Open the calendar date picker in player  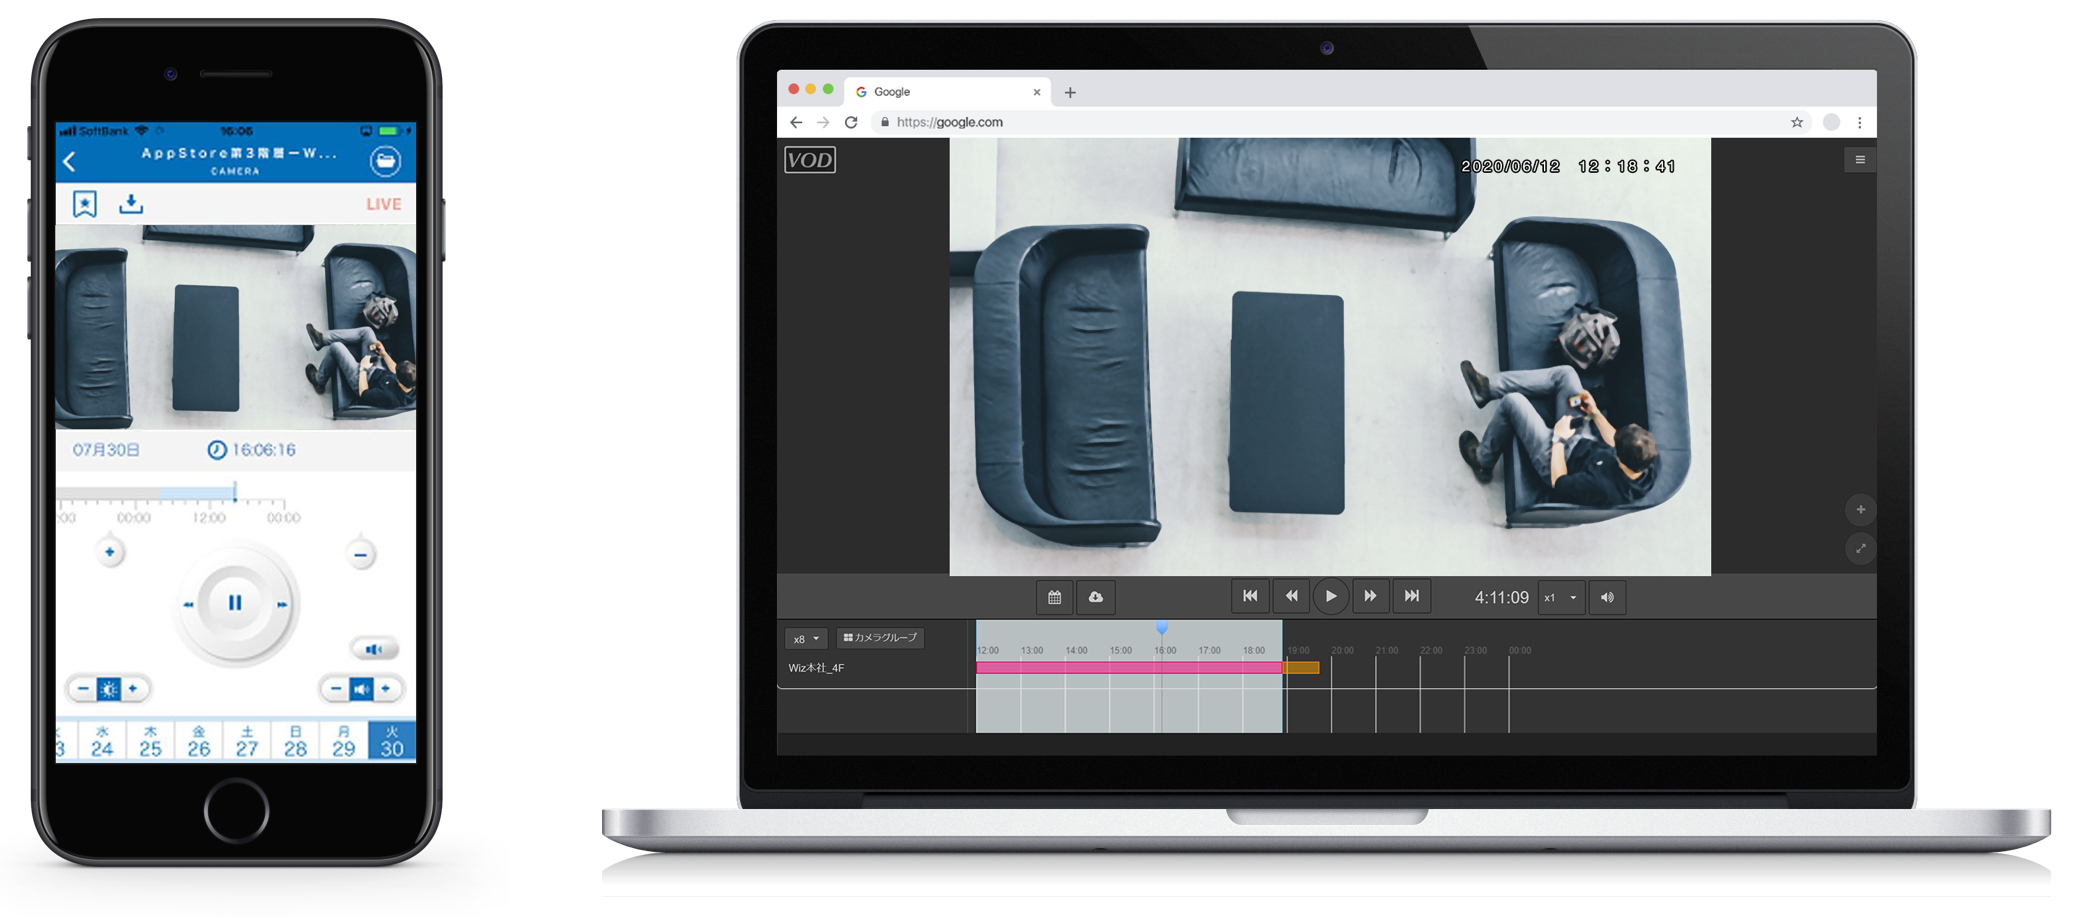pyautogui.click(x=1054, y=597)
